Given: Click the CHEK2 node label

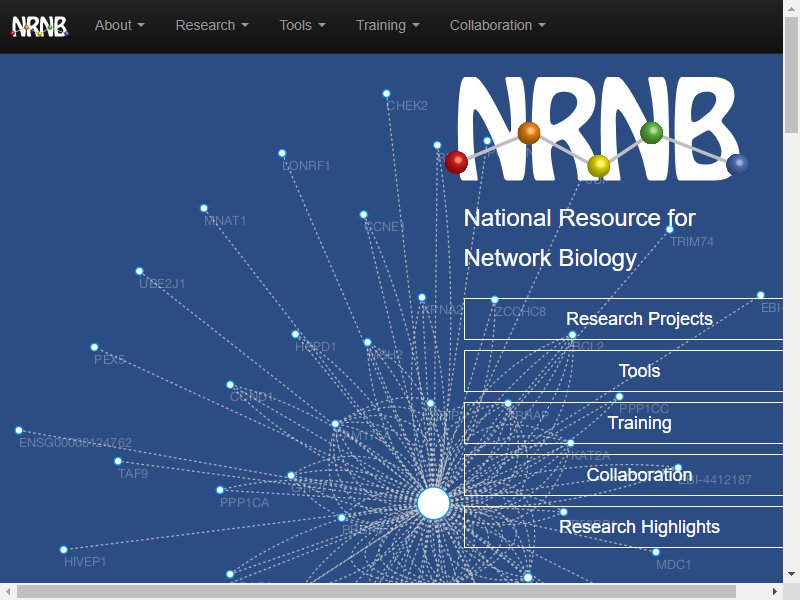Looking at the screenshot, I should click(x=407, y=106).
